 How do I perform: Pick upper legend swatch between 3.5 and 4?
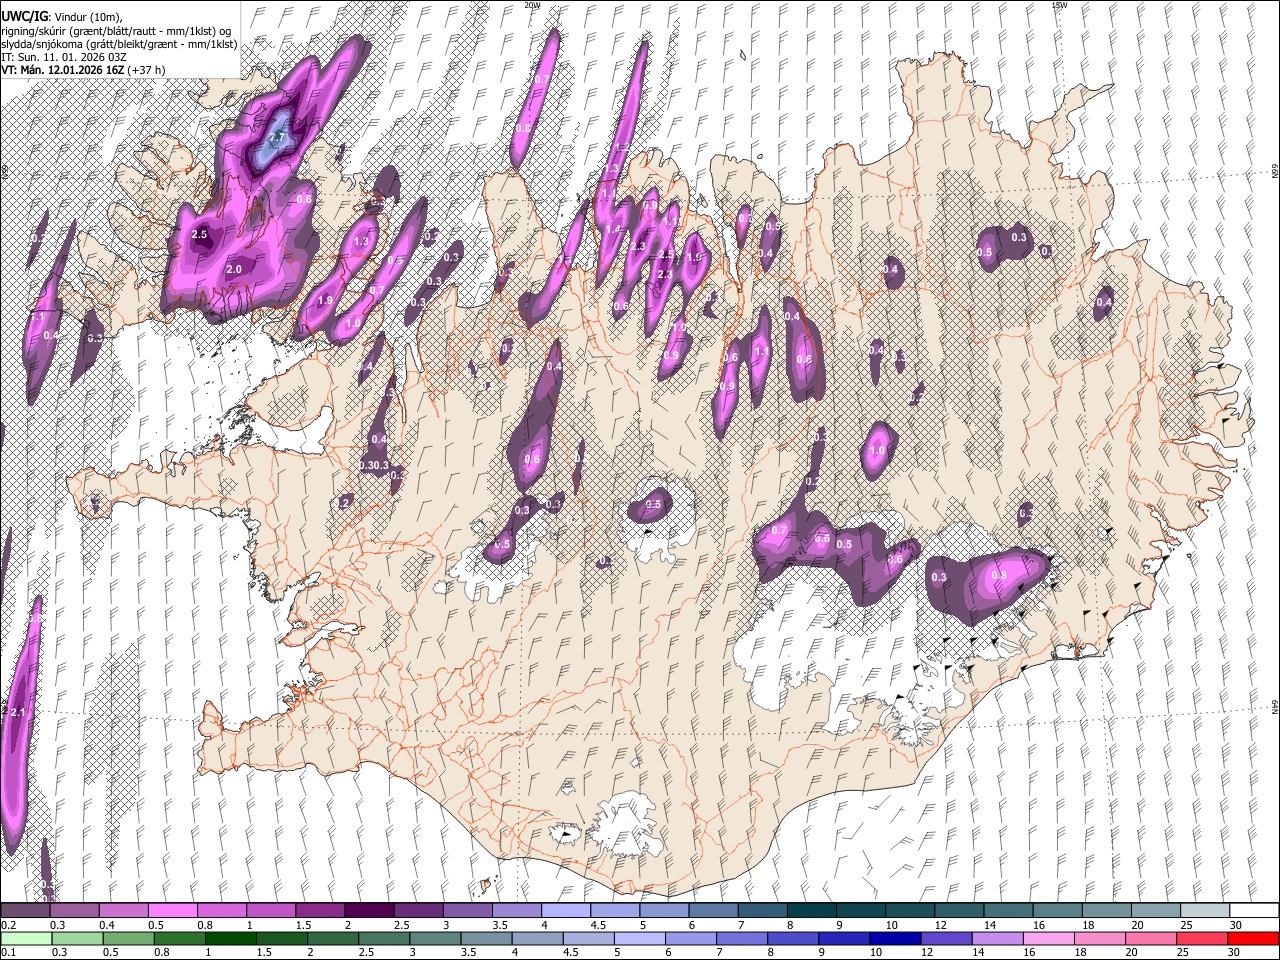pos(515,911)
